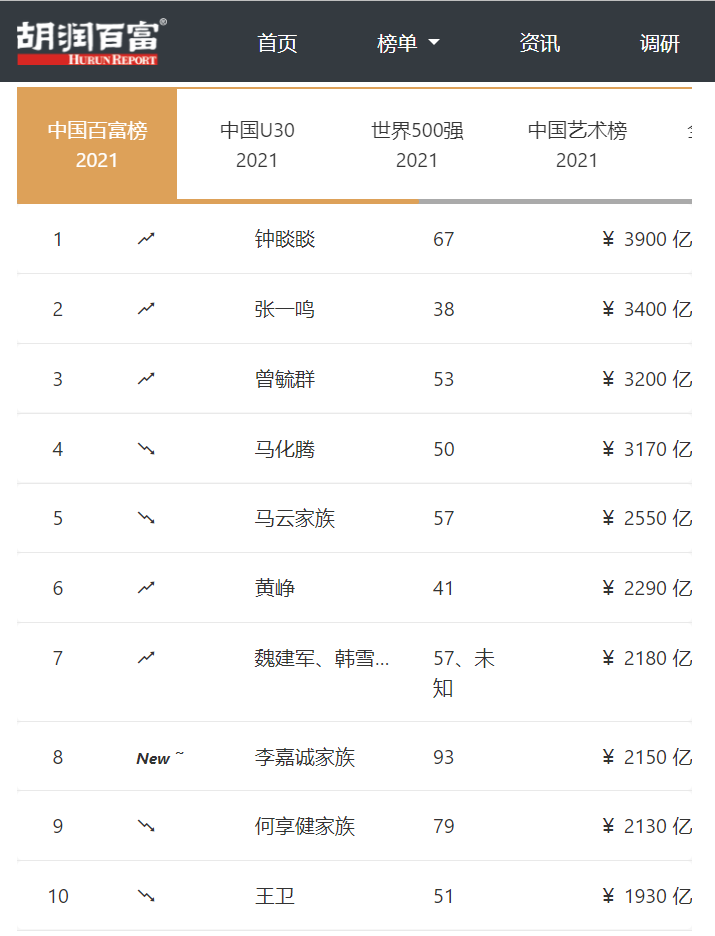Image resolution: width=715 pixels, height=936 pixels.
Task: Open the 调研 navigation item
Action: coord(659,43)
